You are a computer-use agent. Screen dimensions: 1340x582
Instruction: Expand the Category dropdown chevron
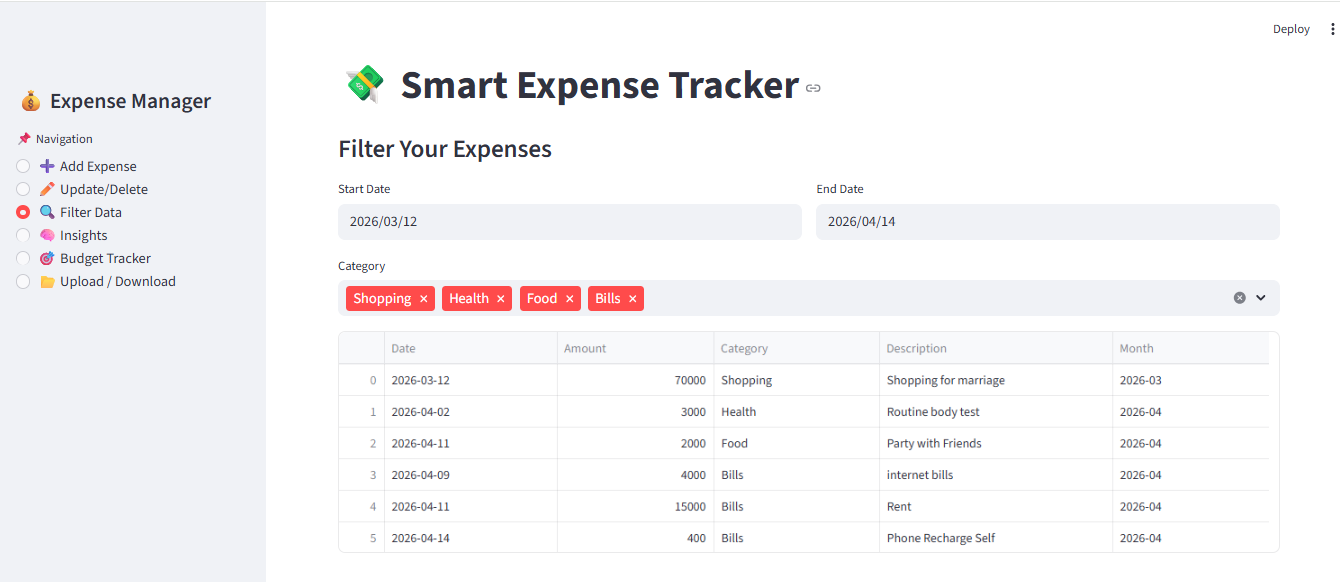coord(1261,298)
